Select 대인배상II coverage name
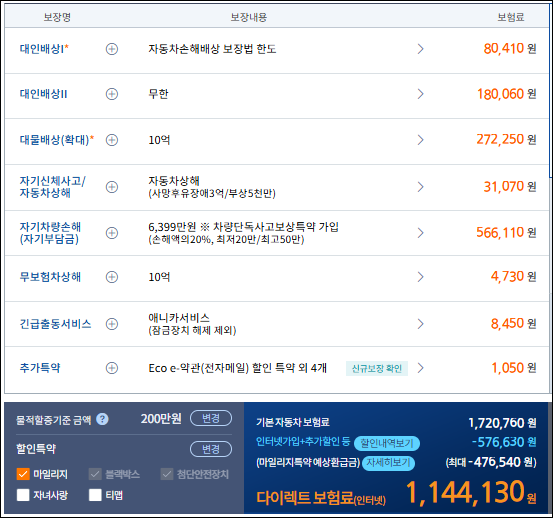 click(43, 94)
